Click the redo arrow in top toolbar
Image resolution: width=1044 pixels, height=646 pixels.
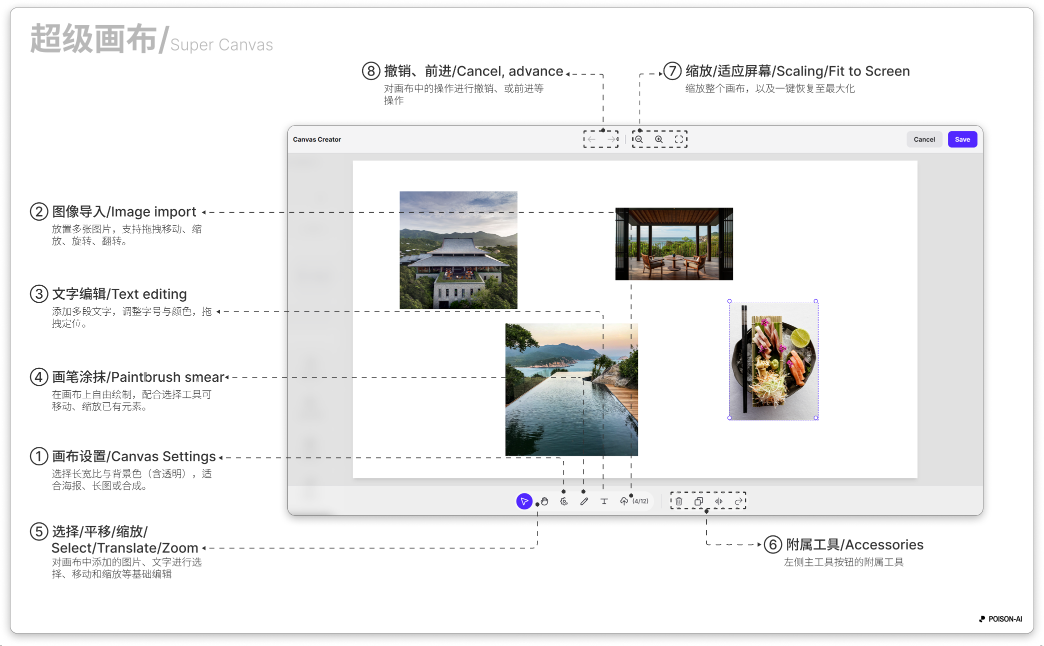tap(612, 139)
